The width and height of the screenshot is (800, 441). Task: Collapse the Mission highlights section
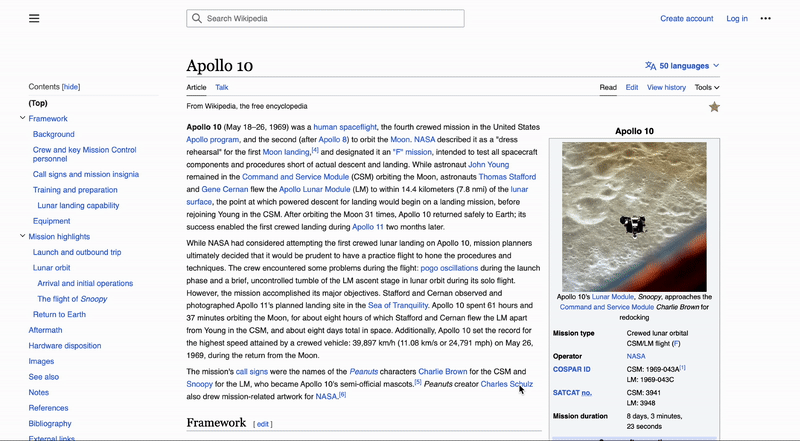pyautogui.click(x=22, y=237)
